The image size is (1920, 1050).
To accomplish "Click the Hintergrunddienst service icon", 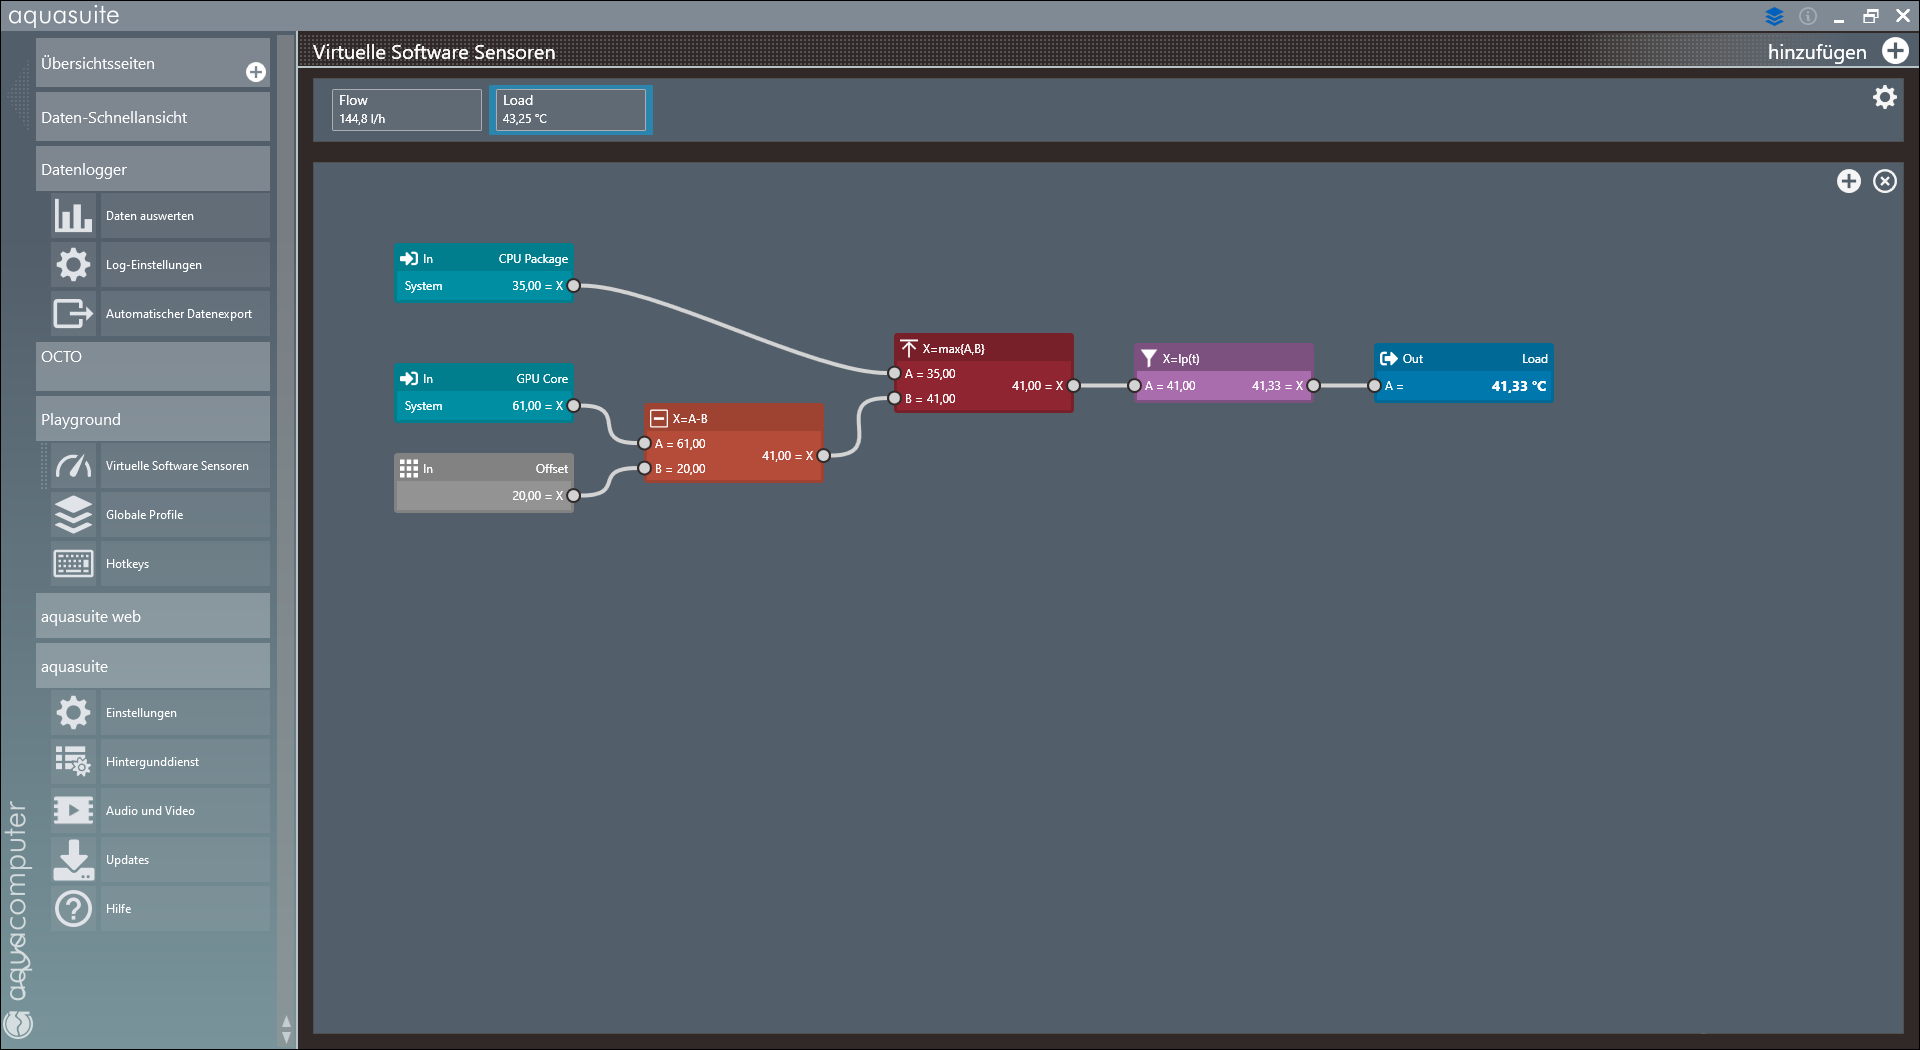I will [x=73, y=762].
